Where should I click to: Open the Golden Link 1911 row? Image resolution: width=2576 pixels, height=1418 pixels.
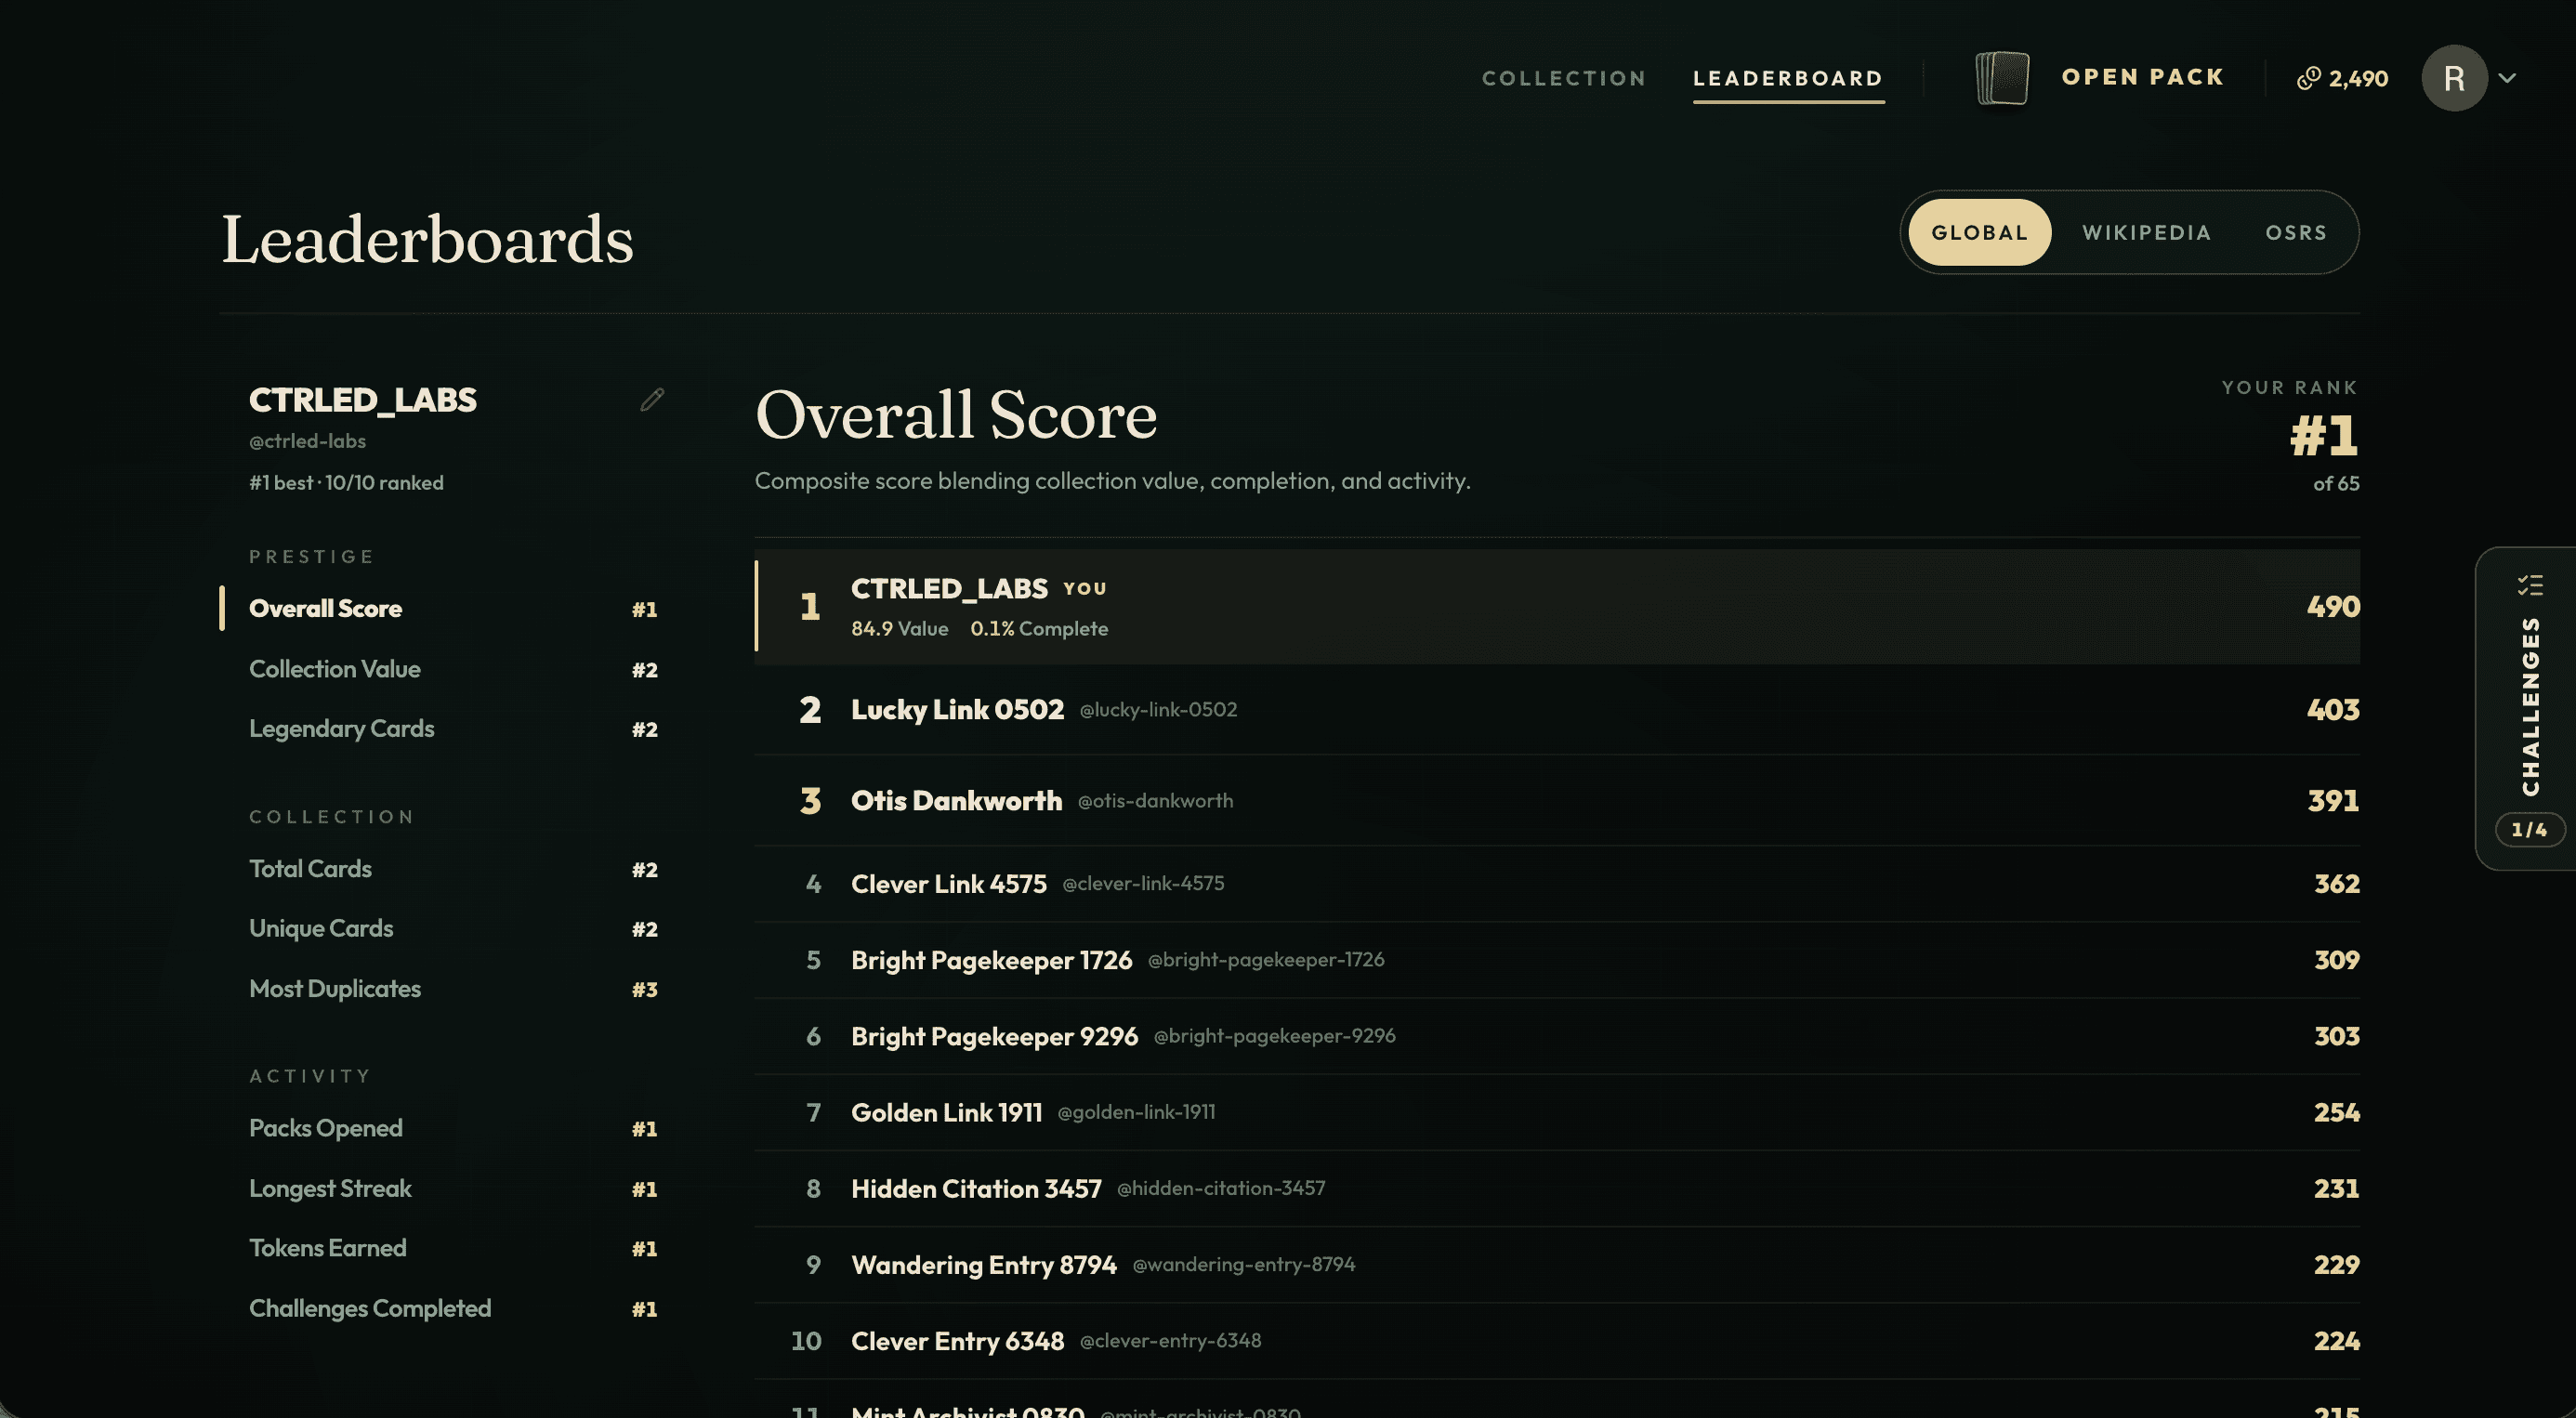(1557, 1113)
